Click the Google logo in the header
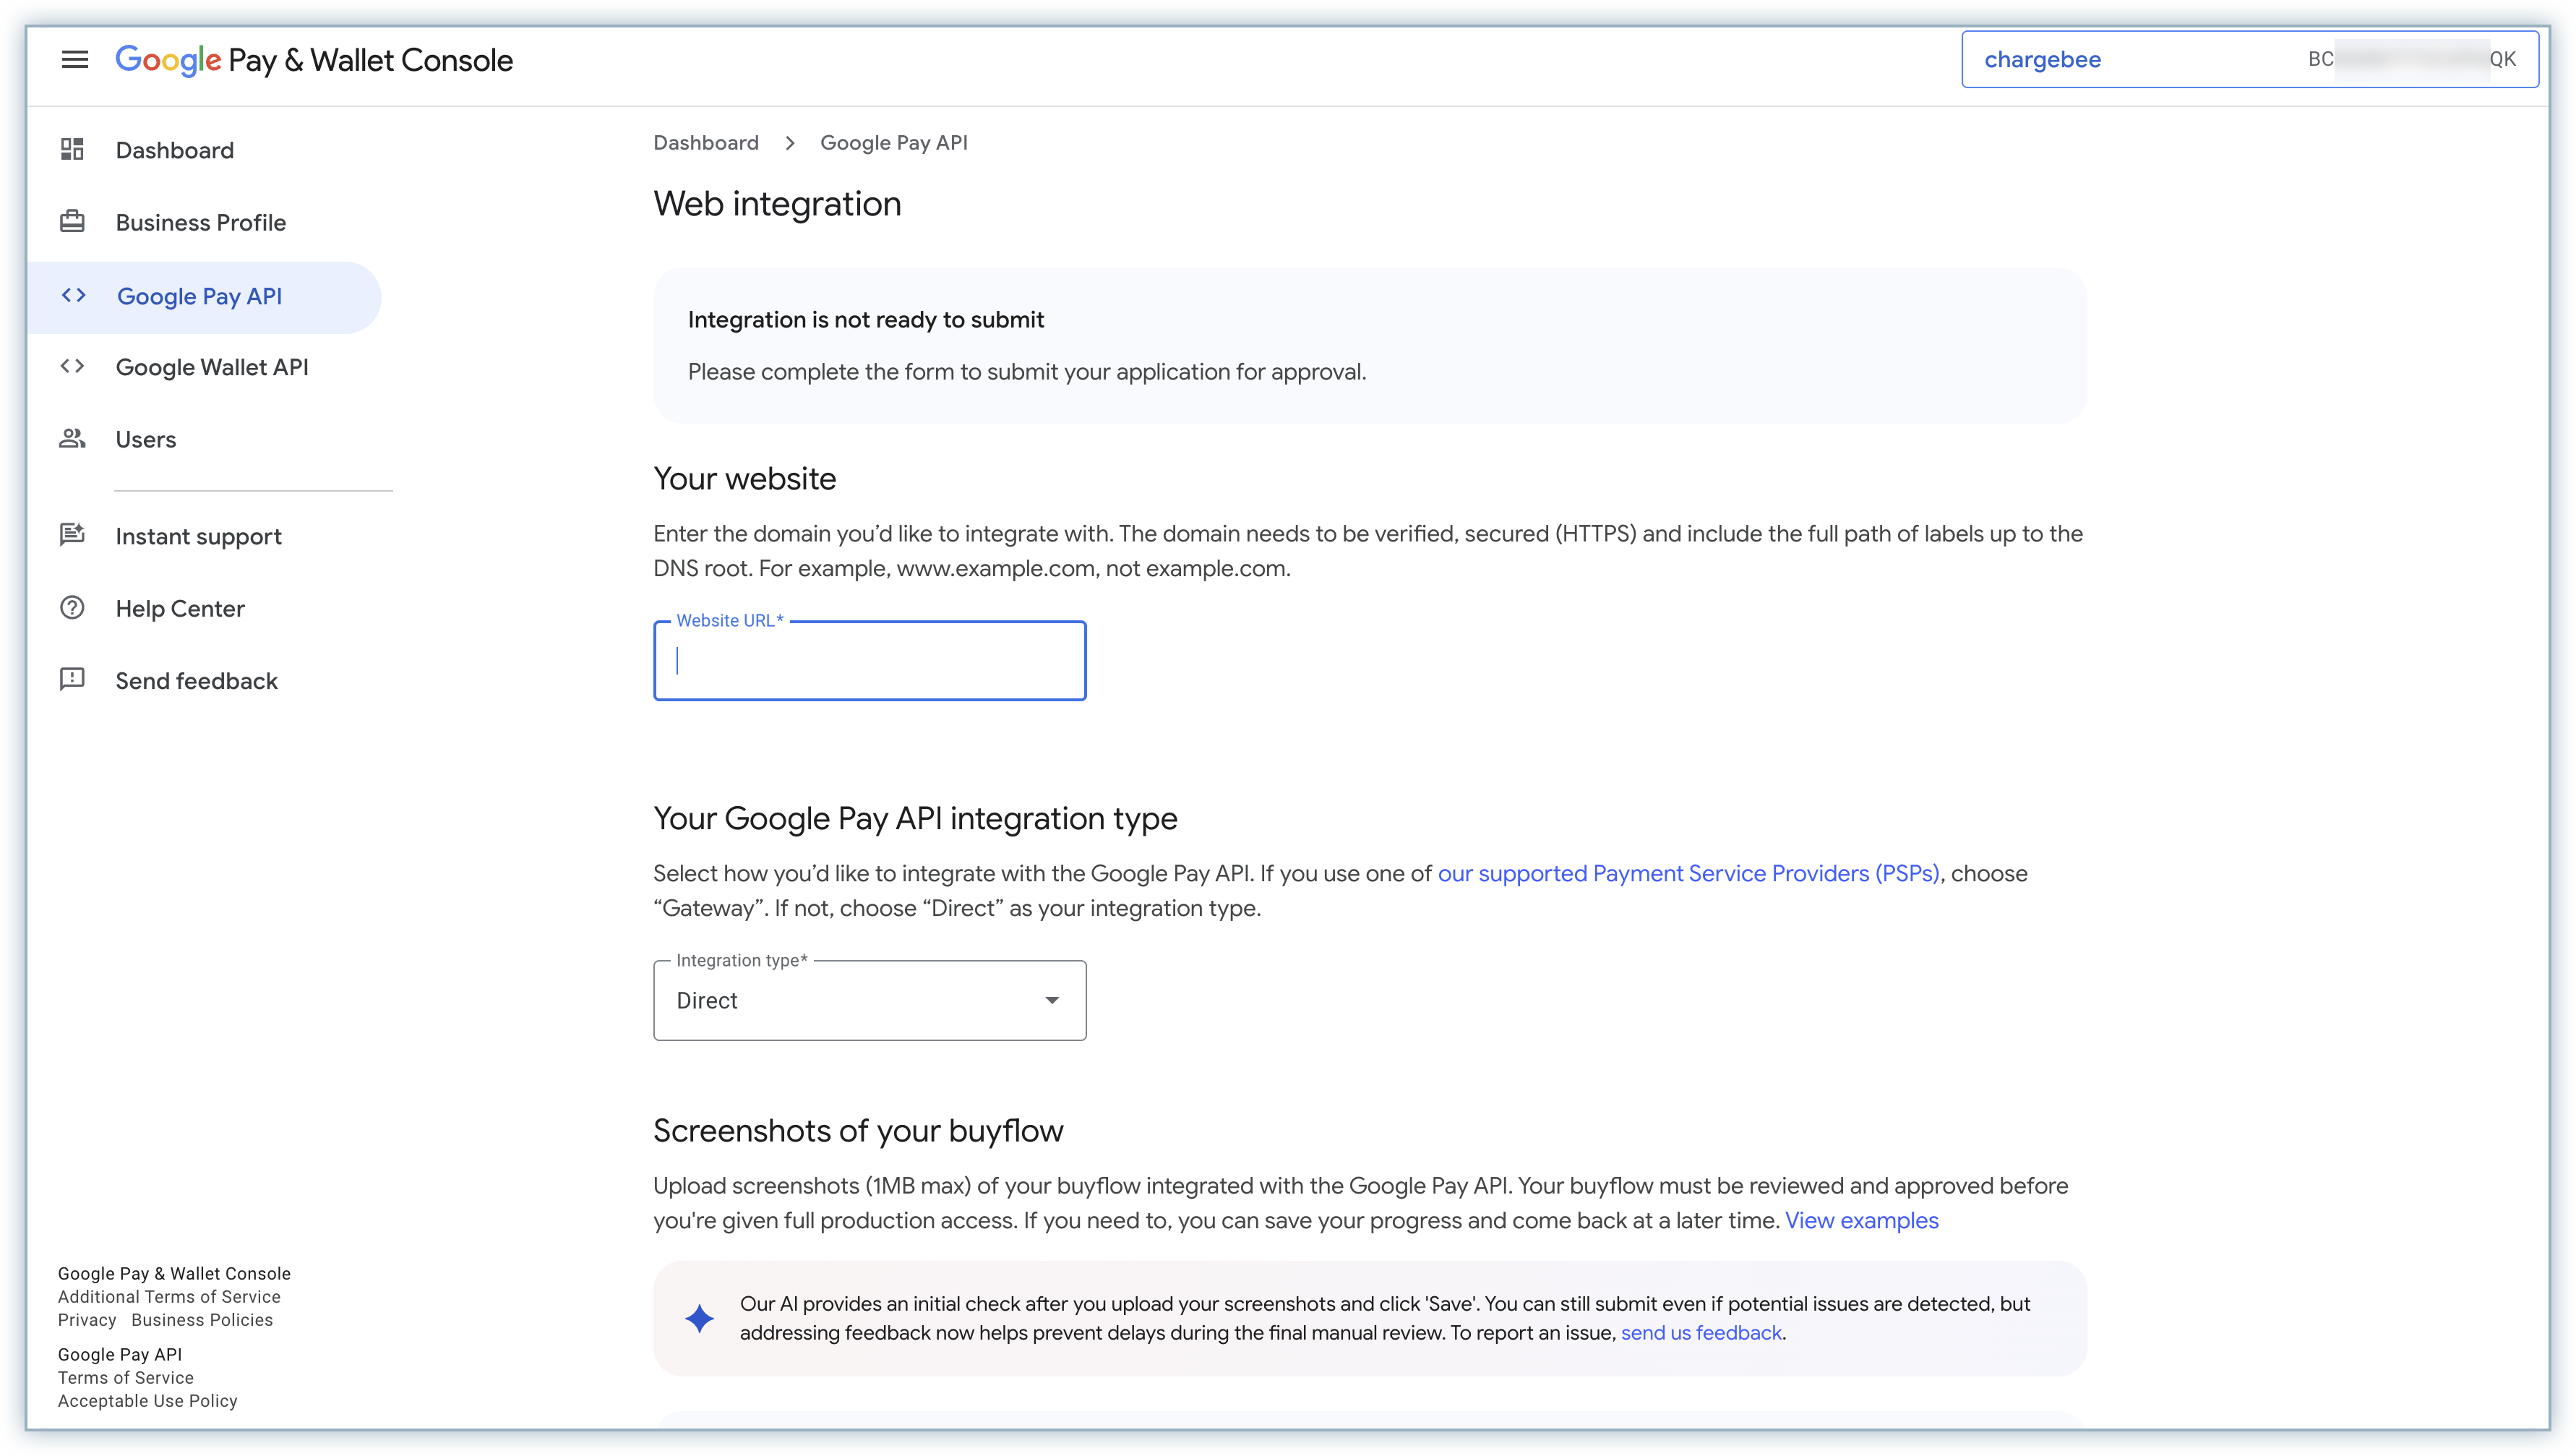 coord(168,60)
